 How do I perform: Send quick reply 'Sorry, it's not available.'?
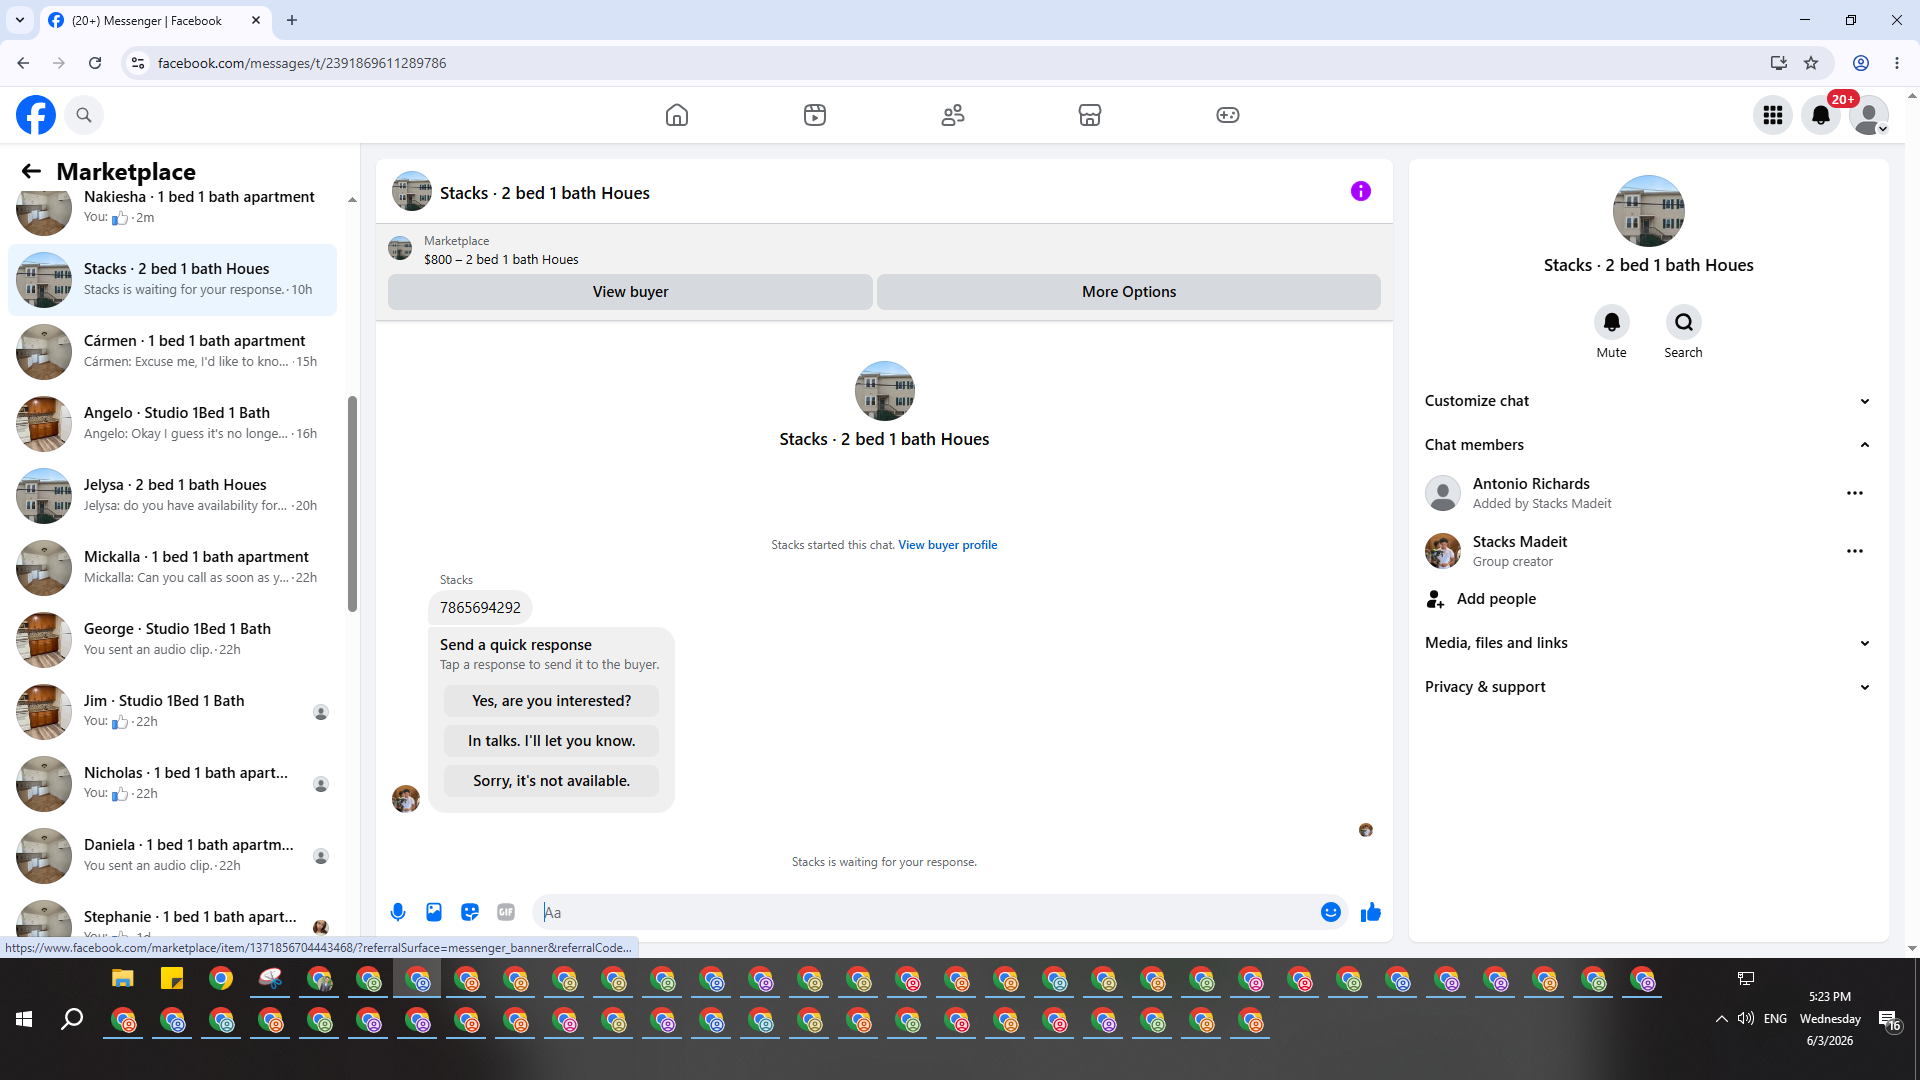[x=551, y=781]
